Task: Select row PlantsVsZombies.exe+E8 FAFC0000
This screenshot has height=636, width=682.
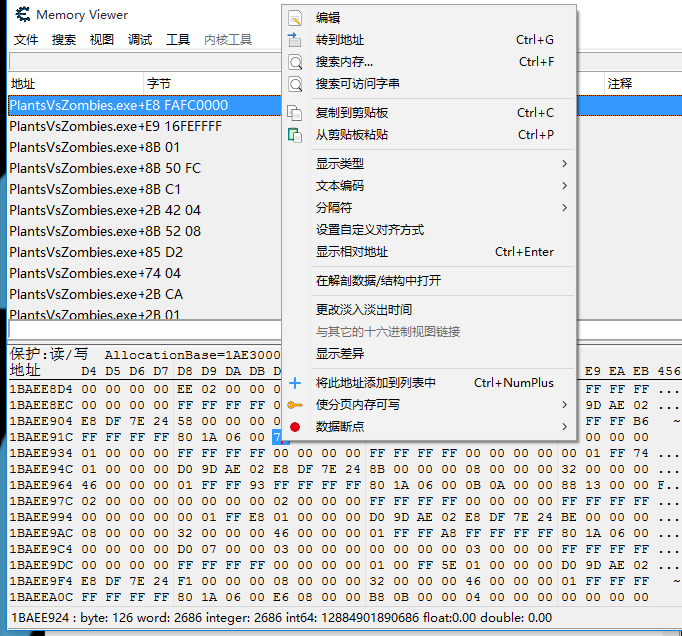Action: coord(144,105)
